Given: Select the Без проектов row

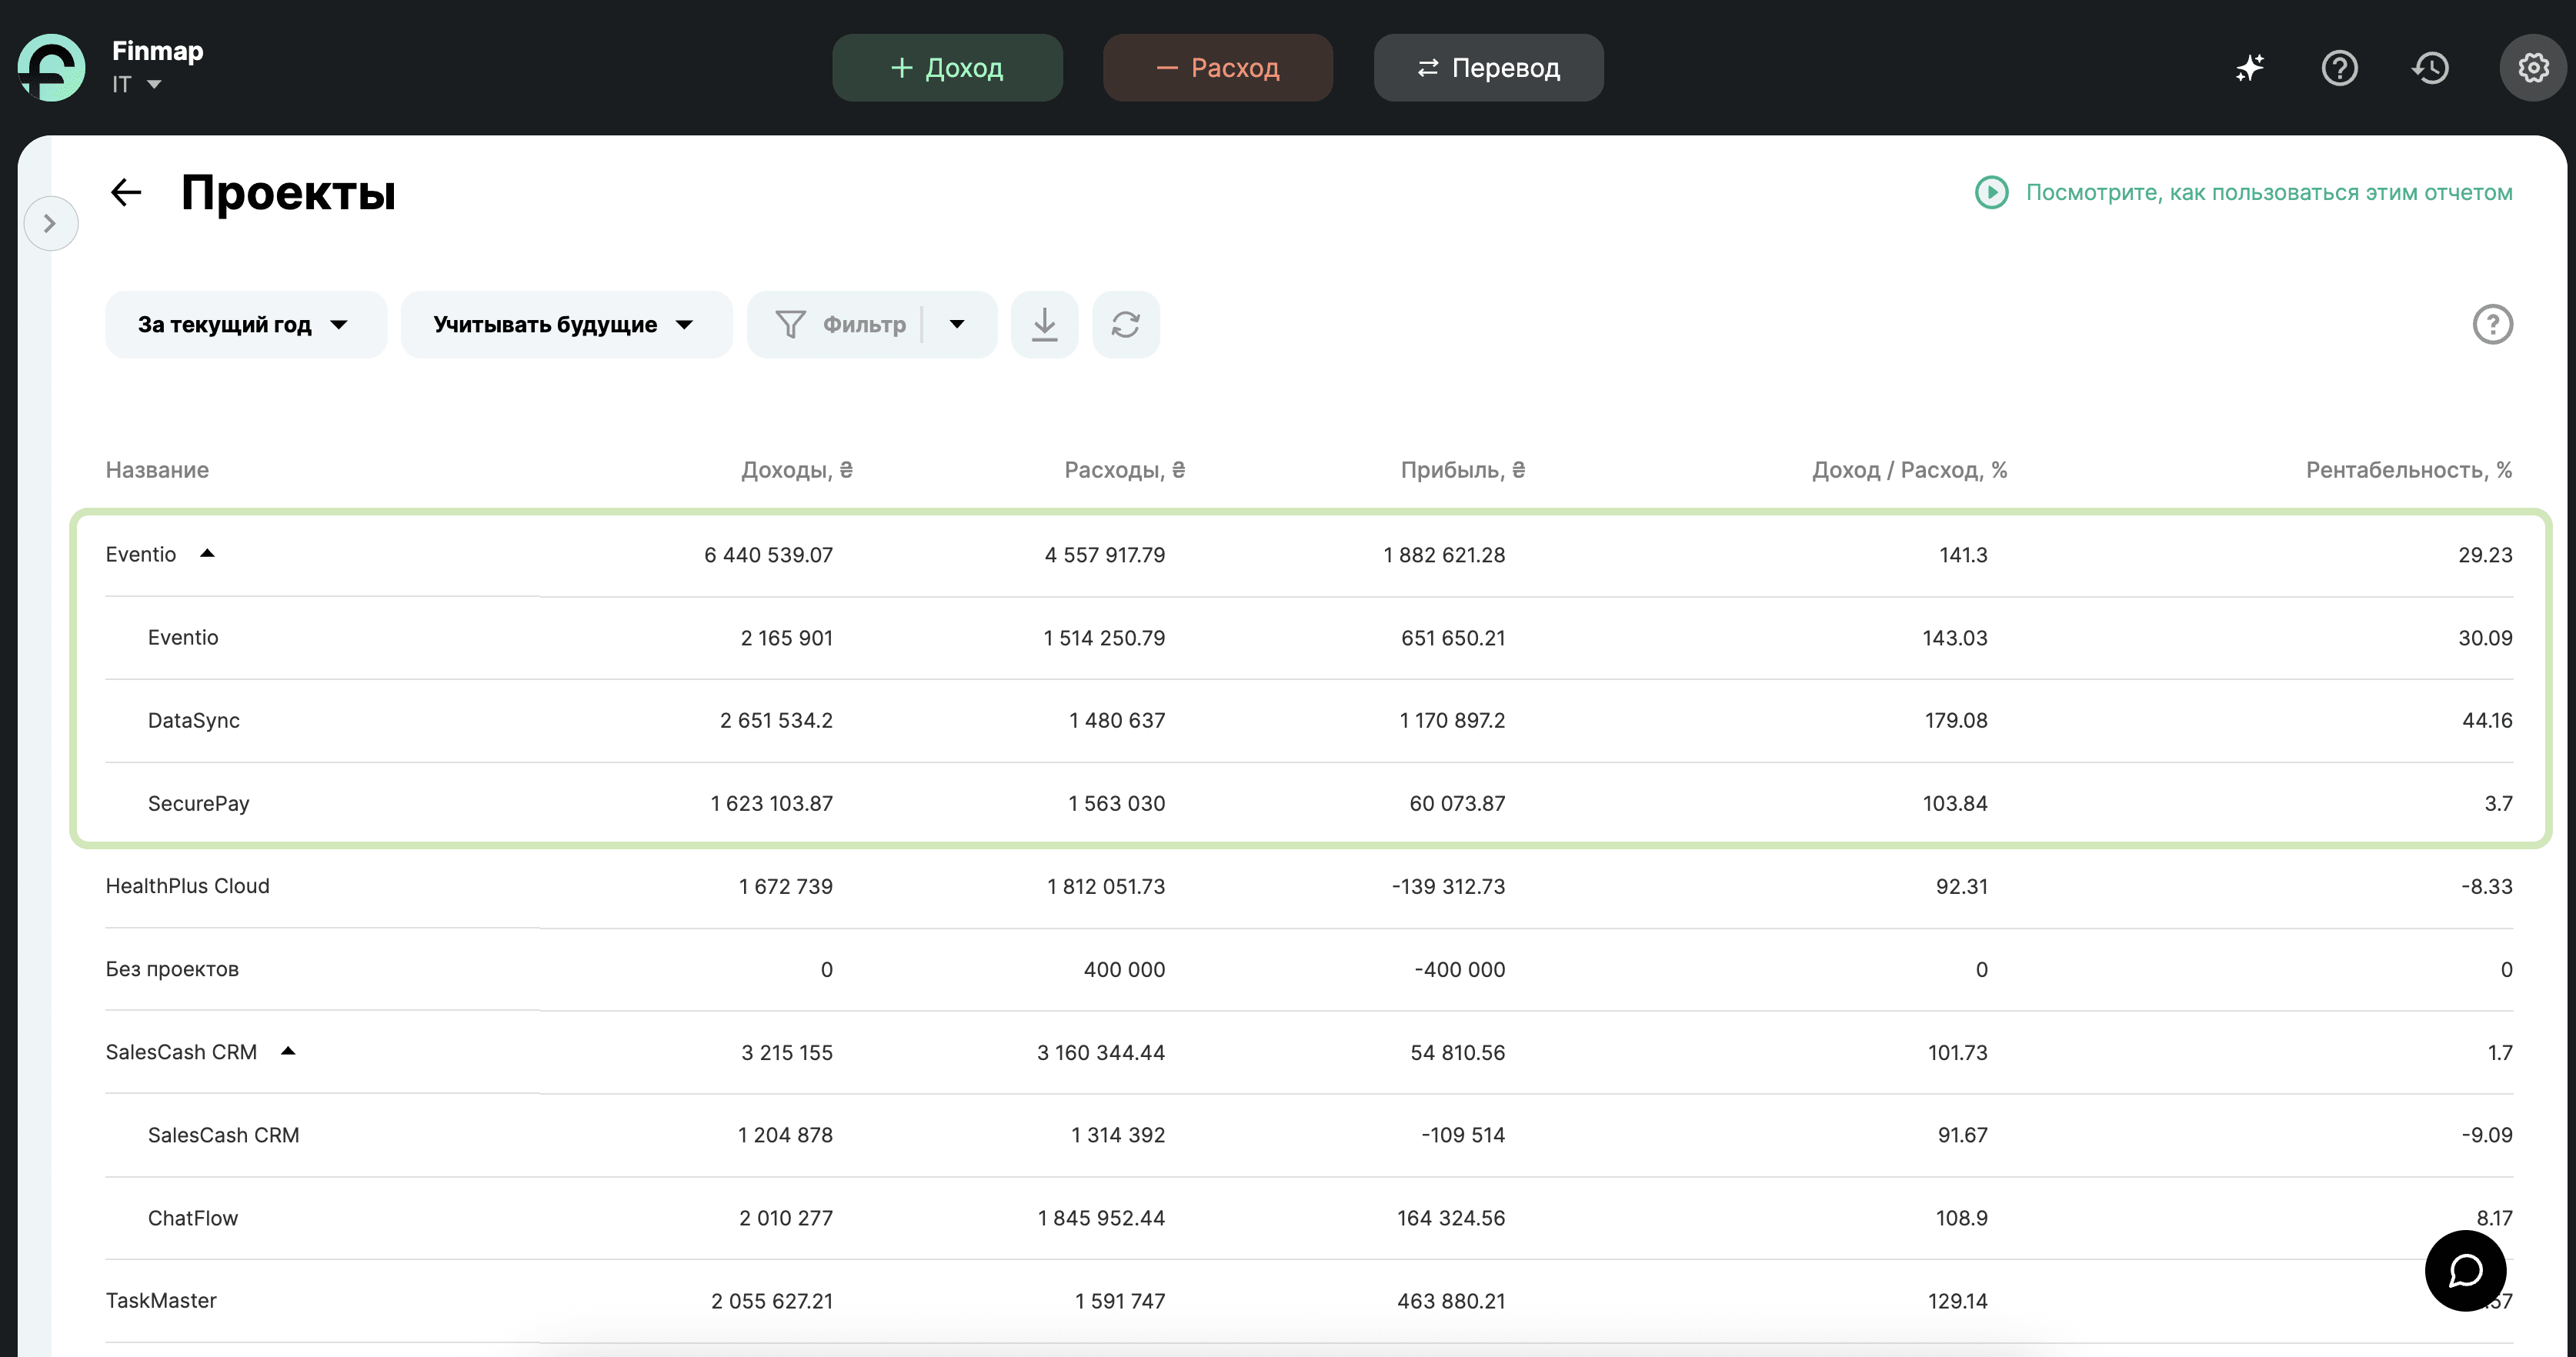Looking at the screenshot, I should tap(1308, 969).
